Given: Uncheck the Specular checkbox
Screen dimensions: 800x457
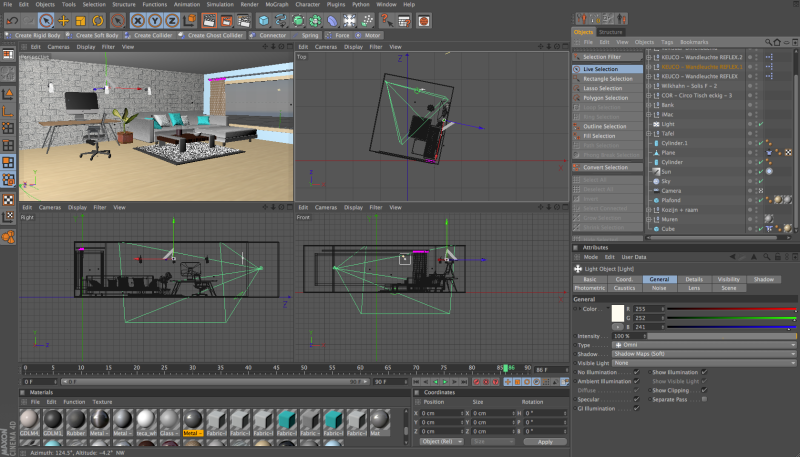Looking at the screenshot, I should (x=636, y=399).
